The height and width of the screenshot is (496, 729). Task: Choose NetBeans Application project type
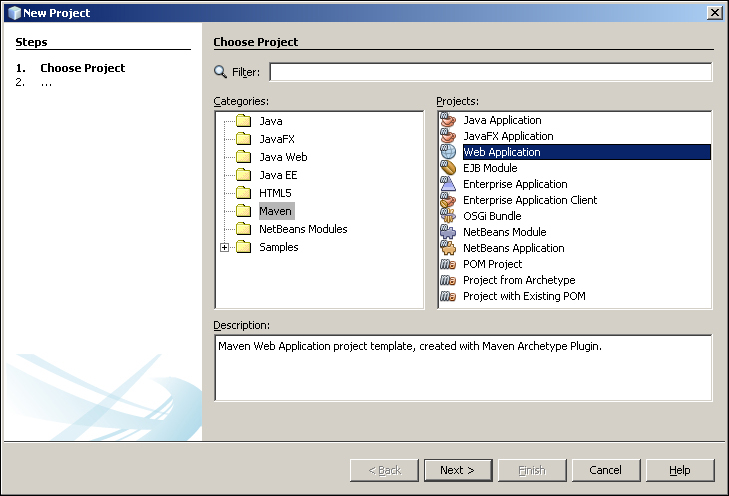pos(514,248)
